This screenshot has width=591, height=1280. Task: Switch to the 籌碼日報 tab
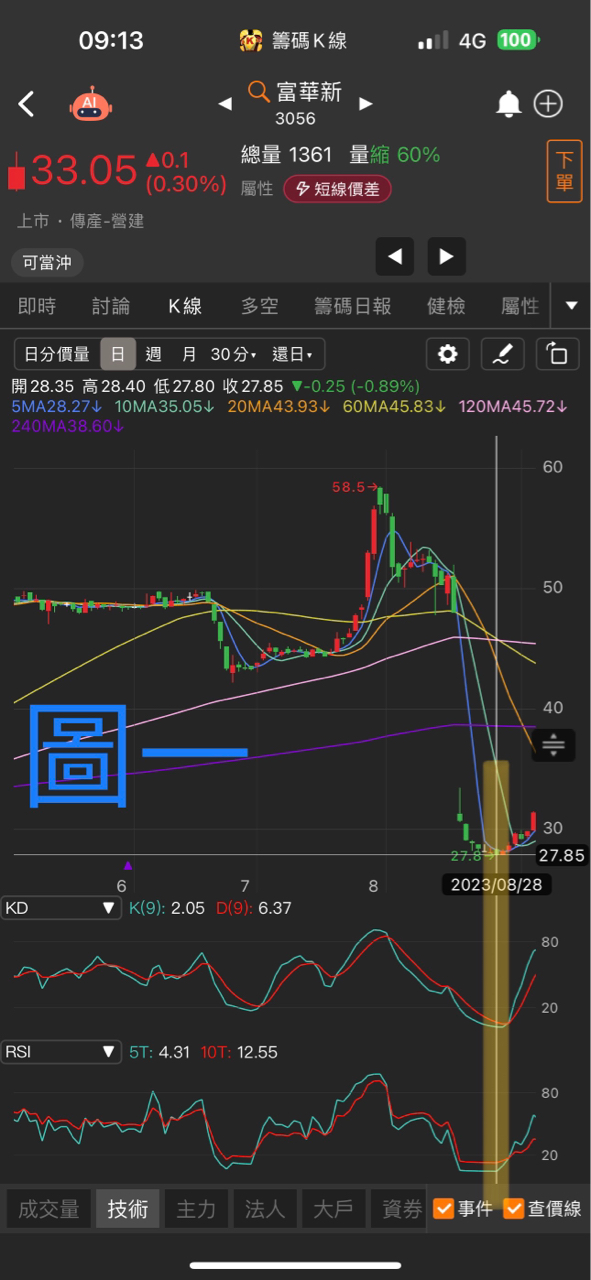[x=352, y=307]
